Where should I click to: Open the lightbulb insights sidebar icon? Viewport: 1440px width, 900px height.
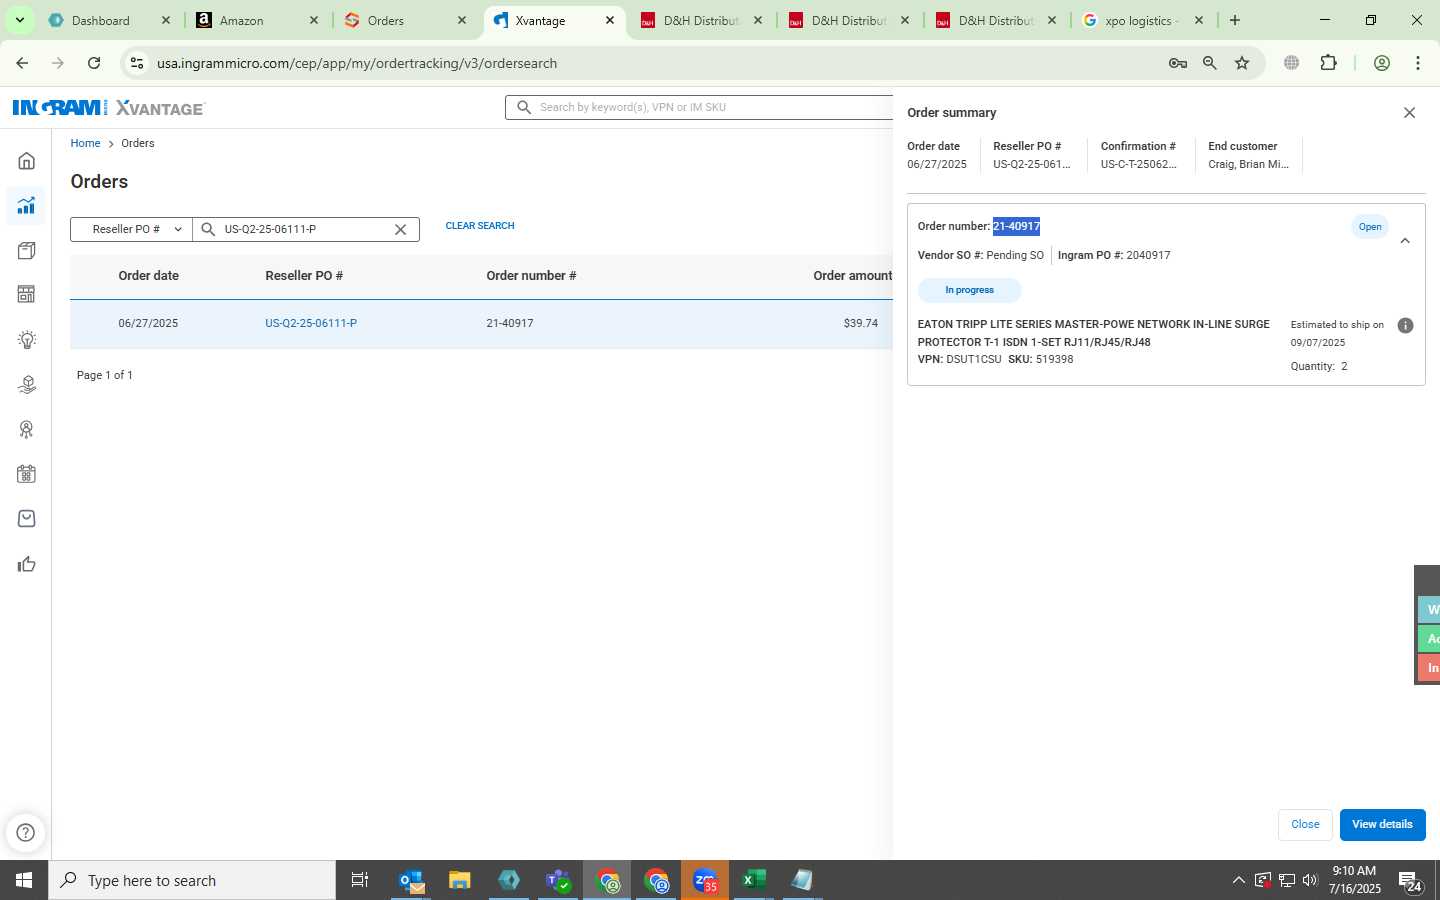tap(27, 339)
